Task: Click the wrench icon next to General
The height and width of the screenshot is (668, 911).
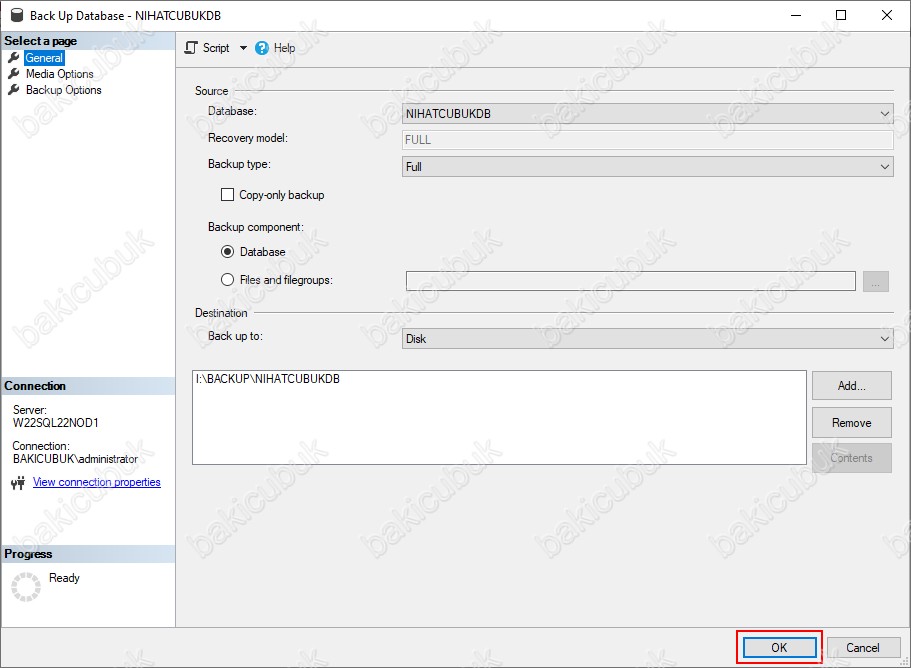Action: pos(14,58)
